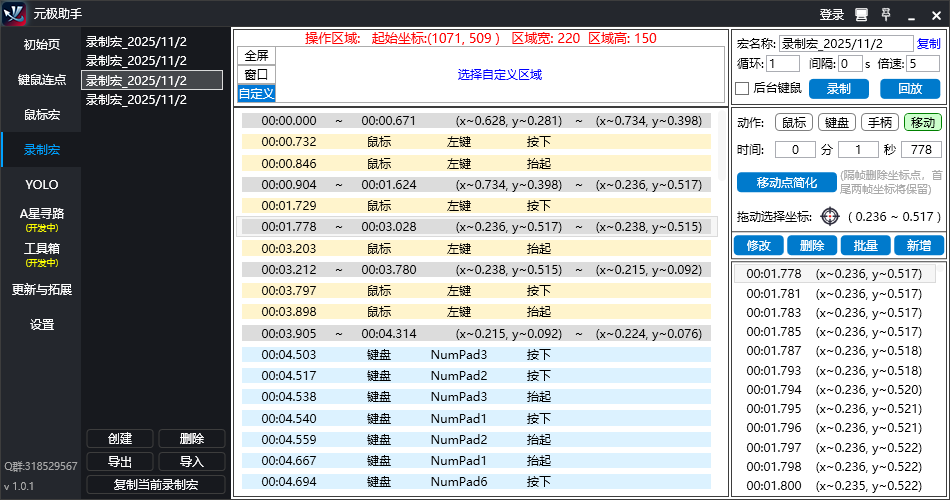Screen dimensions: 950x500
Task: Click the 删除 button in action editor
Action: point(812,245)
